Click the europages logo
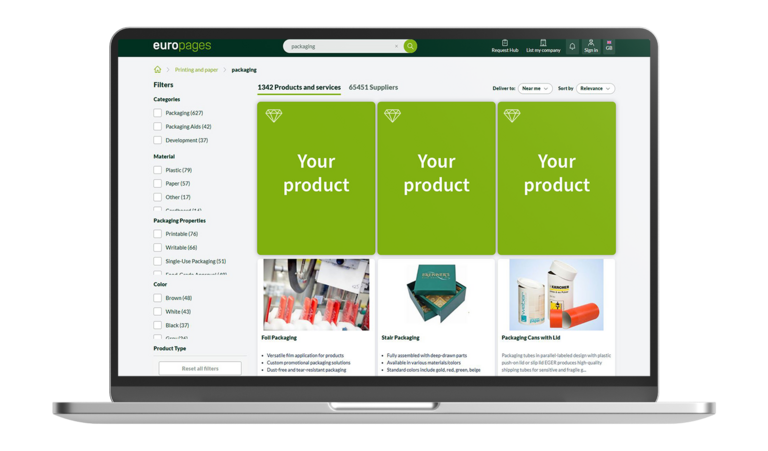This screenshot has width=768, height=451. [182, 46]
